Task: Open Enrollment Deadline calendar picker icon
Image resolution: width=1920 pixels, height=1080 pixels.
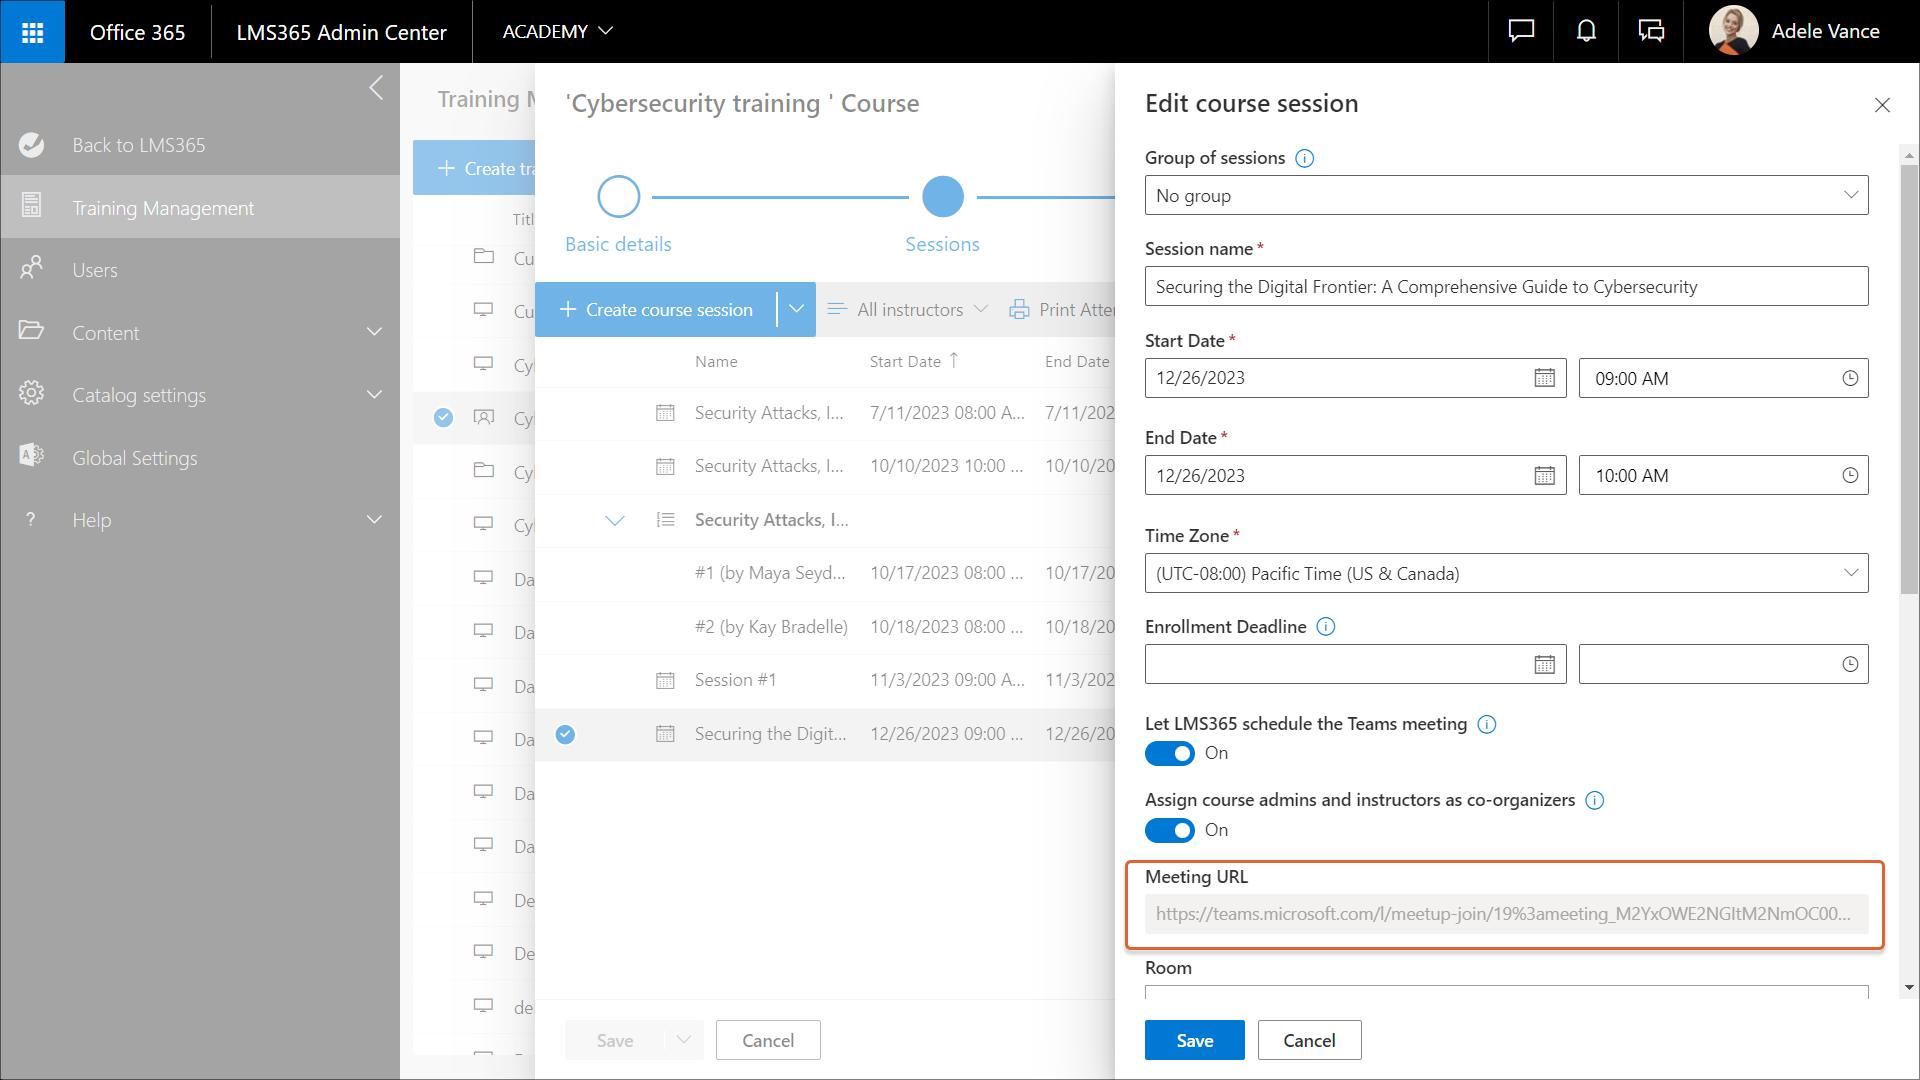Action: (x=1544, y=665)
